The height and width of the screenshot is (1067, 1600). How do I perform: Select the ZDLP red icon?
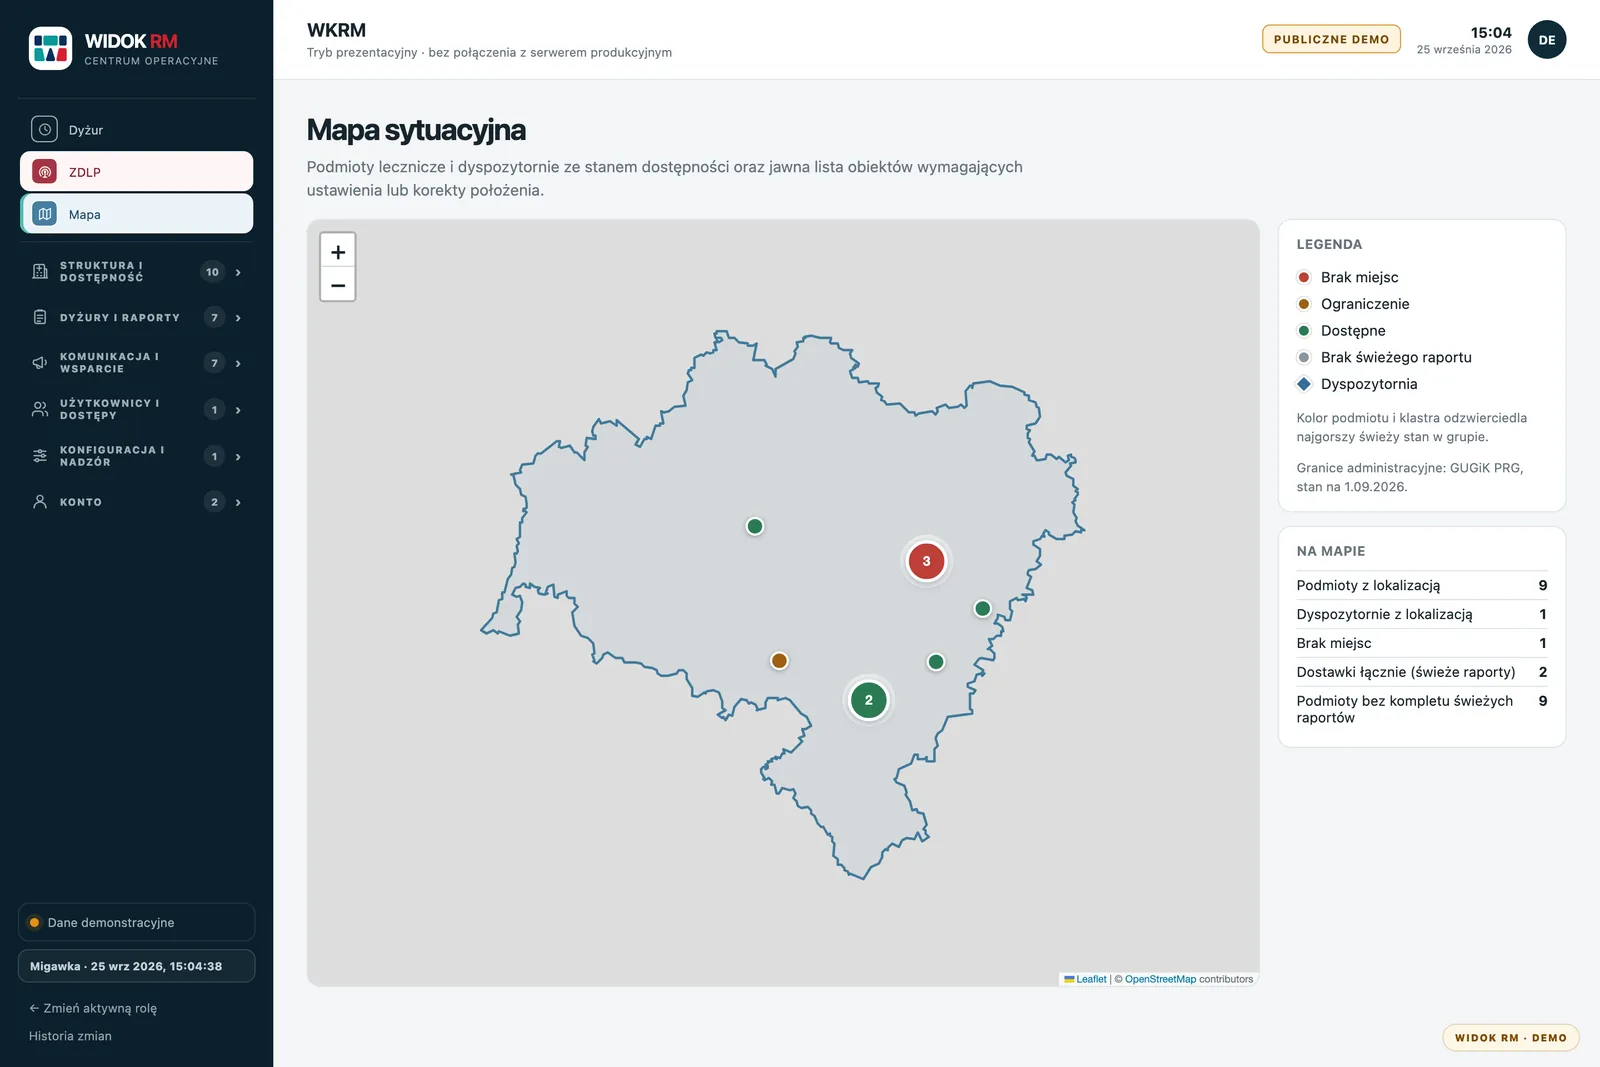pyautogui.click(x=44, y=172)
